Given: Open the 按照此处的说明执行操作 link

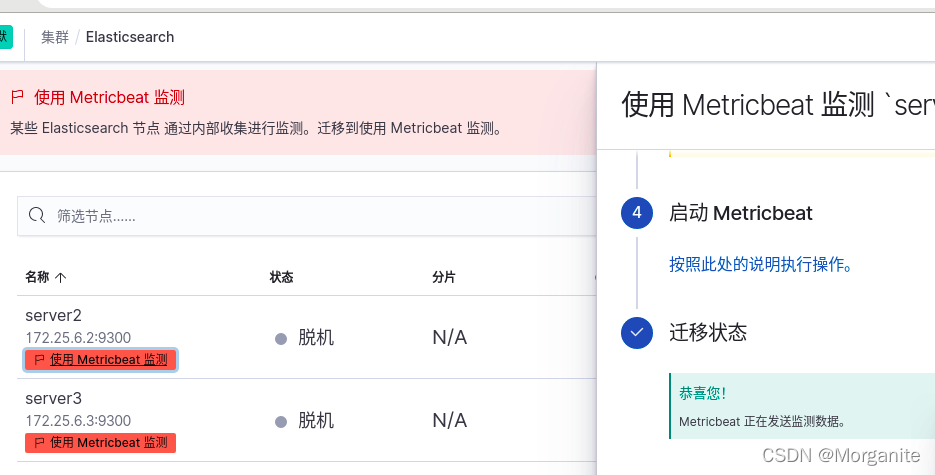Looking at the screenshot, I should [760, 264].
